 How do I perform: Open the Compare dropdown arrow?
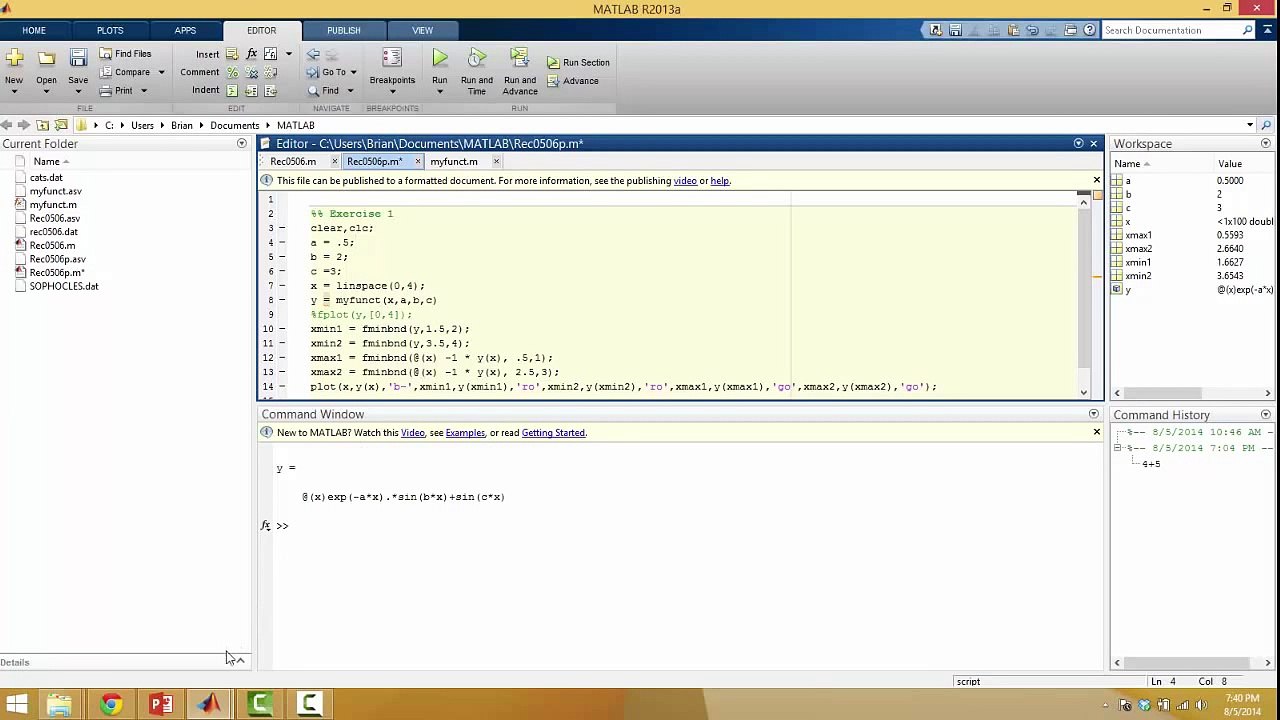[161, 72]
